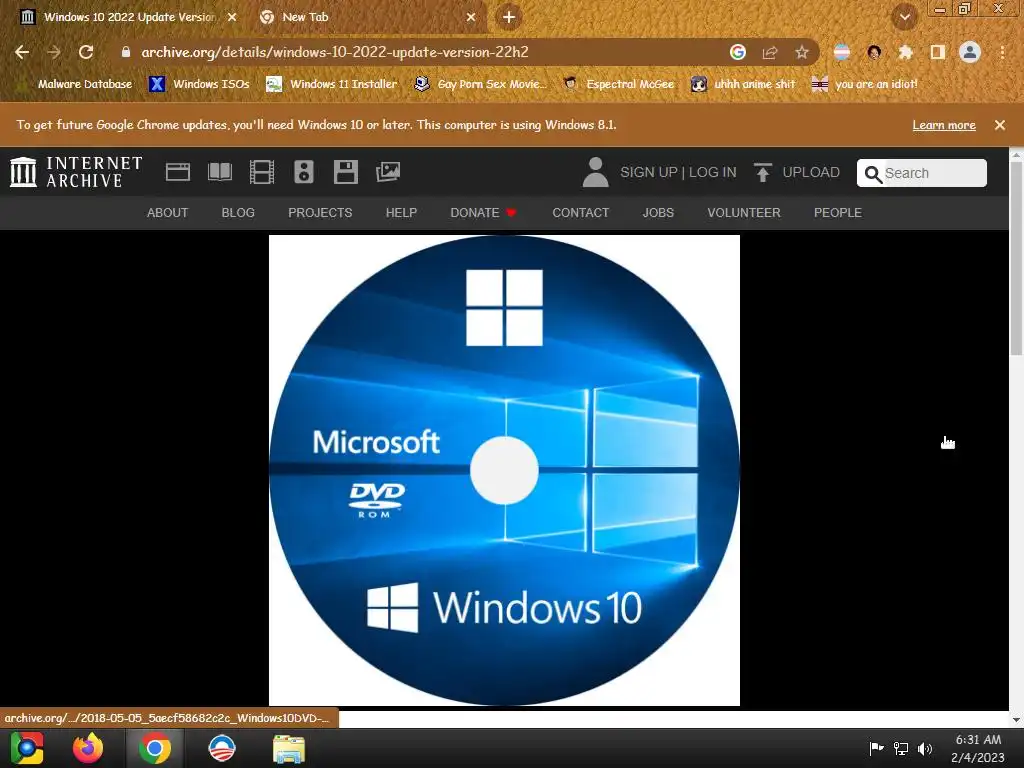Share this page via the share icon
This screenshot has height=768, width=1024.
coord(770,52)
